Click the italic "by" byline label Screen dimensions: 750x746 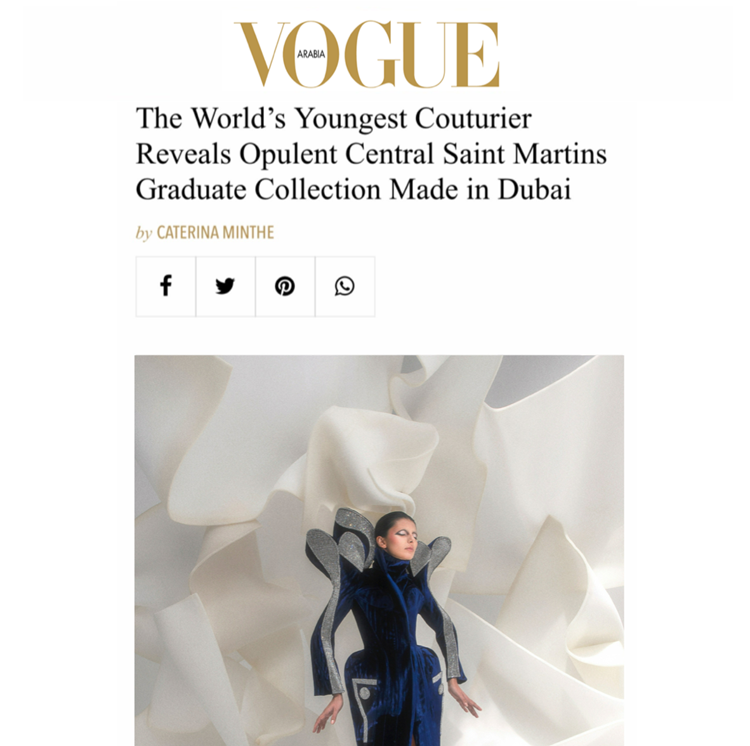click(x=144, y=233)
